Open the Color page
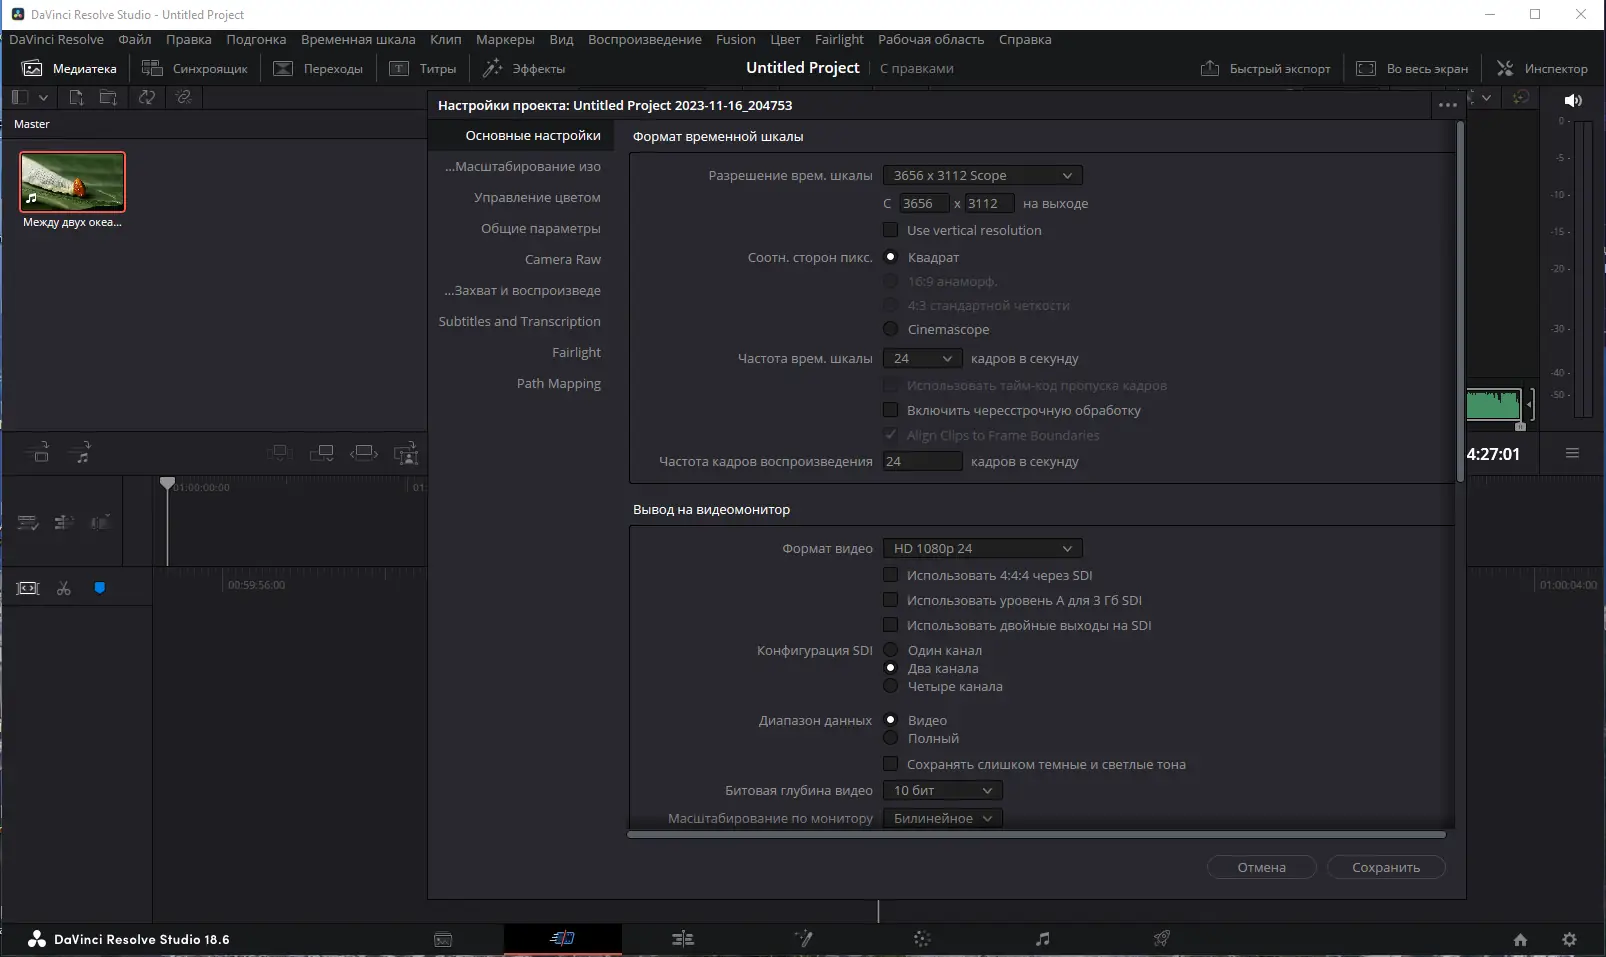 point(922,939)
